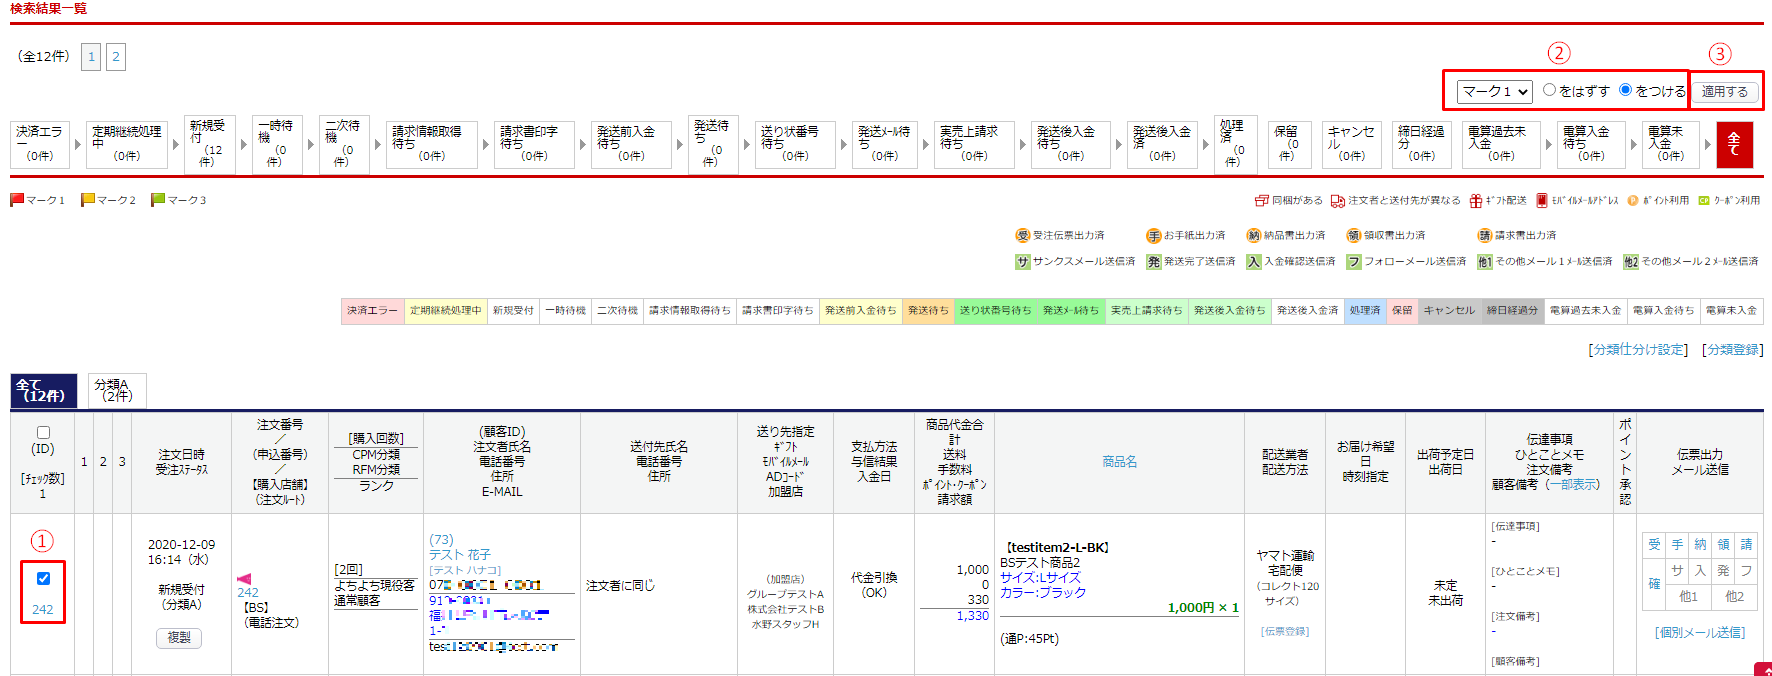1772x676 pixels.
Task: Click the 請 invoice output icon in row
Action: click(1746, 544)
